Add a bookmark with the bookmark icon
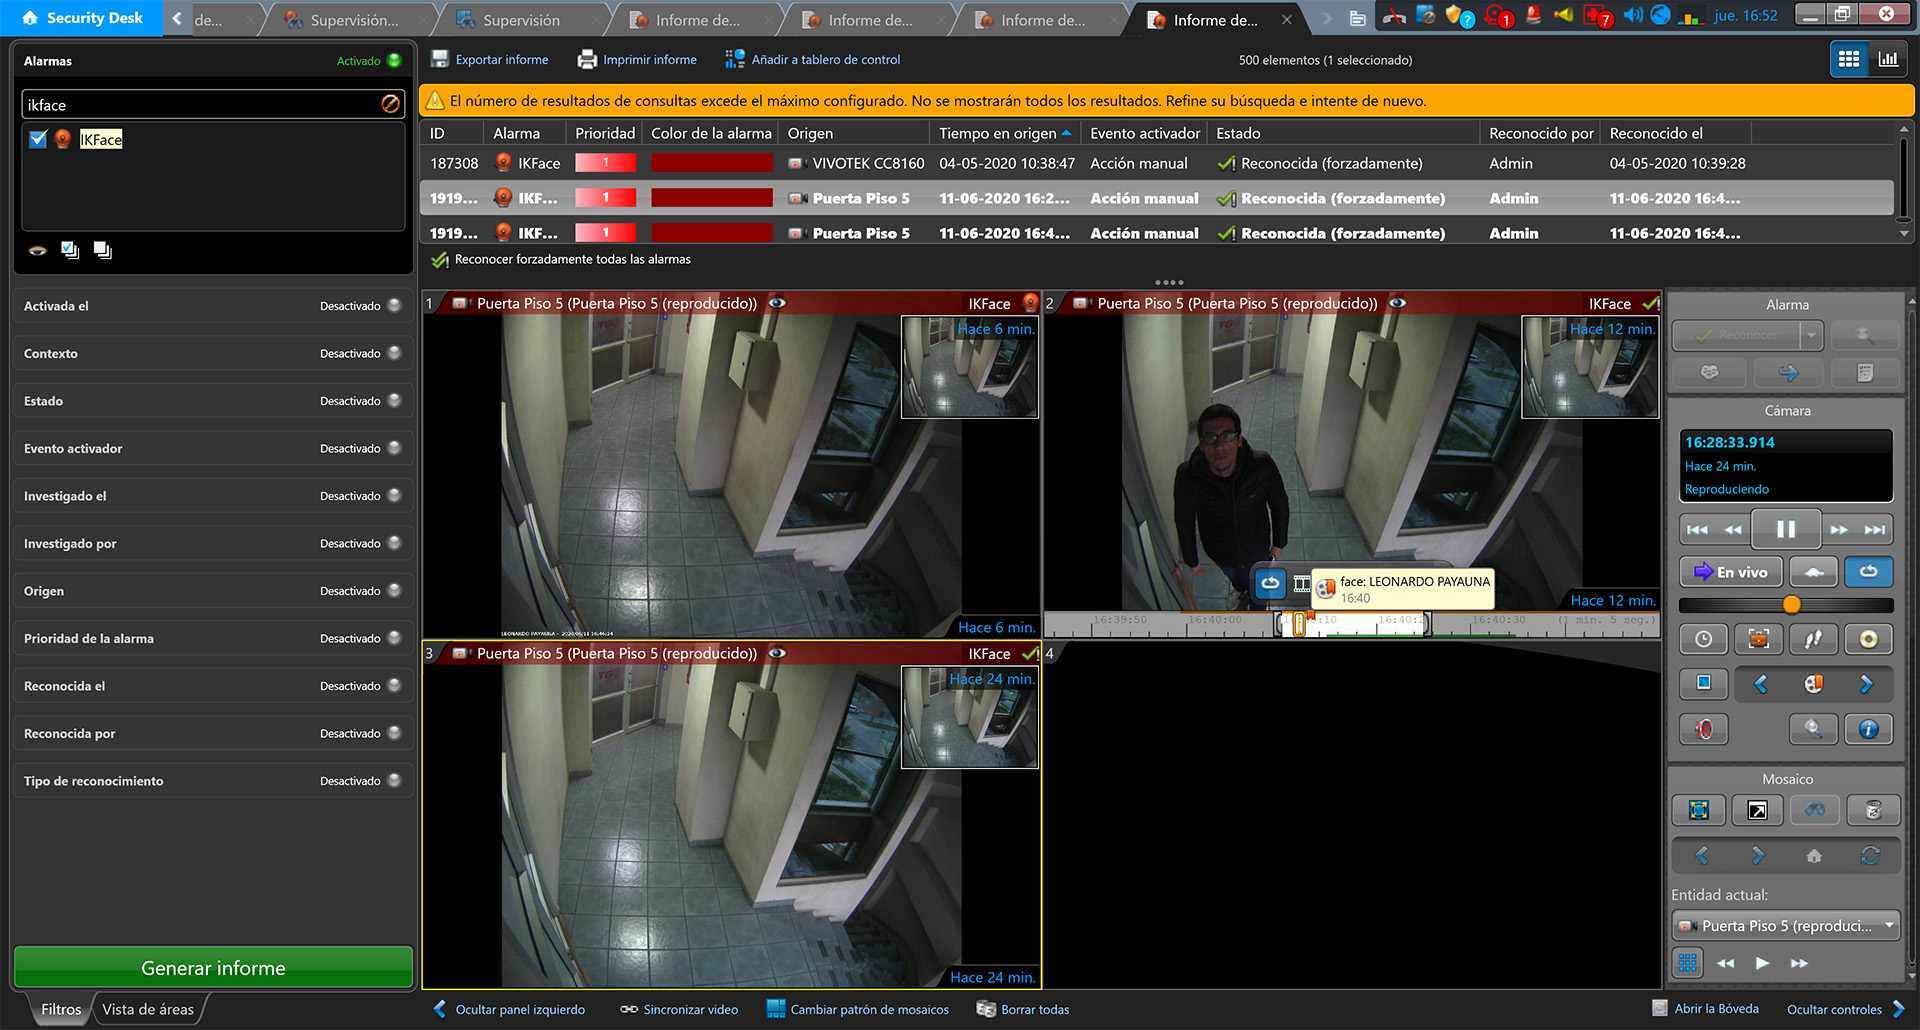Image resolution: width=1920 pixels, height=1030 pixels. point(1813,684)
